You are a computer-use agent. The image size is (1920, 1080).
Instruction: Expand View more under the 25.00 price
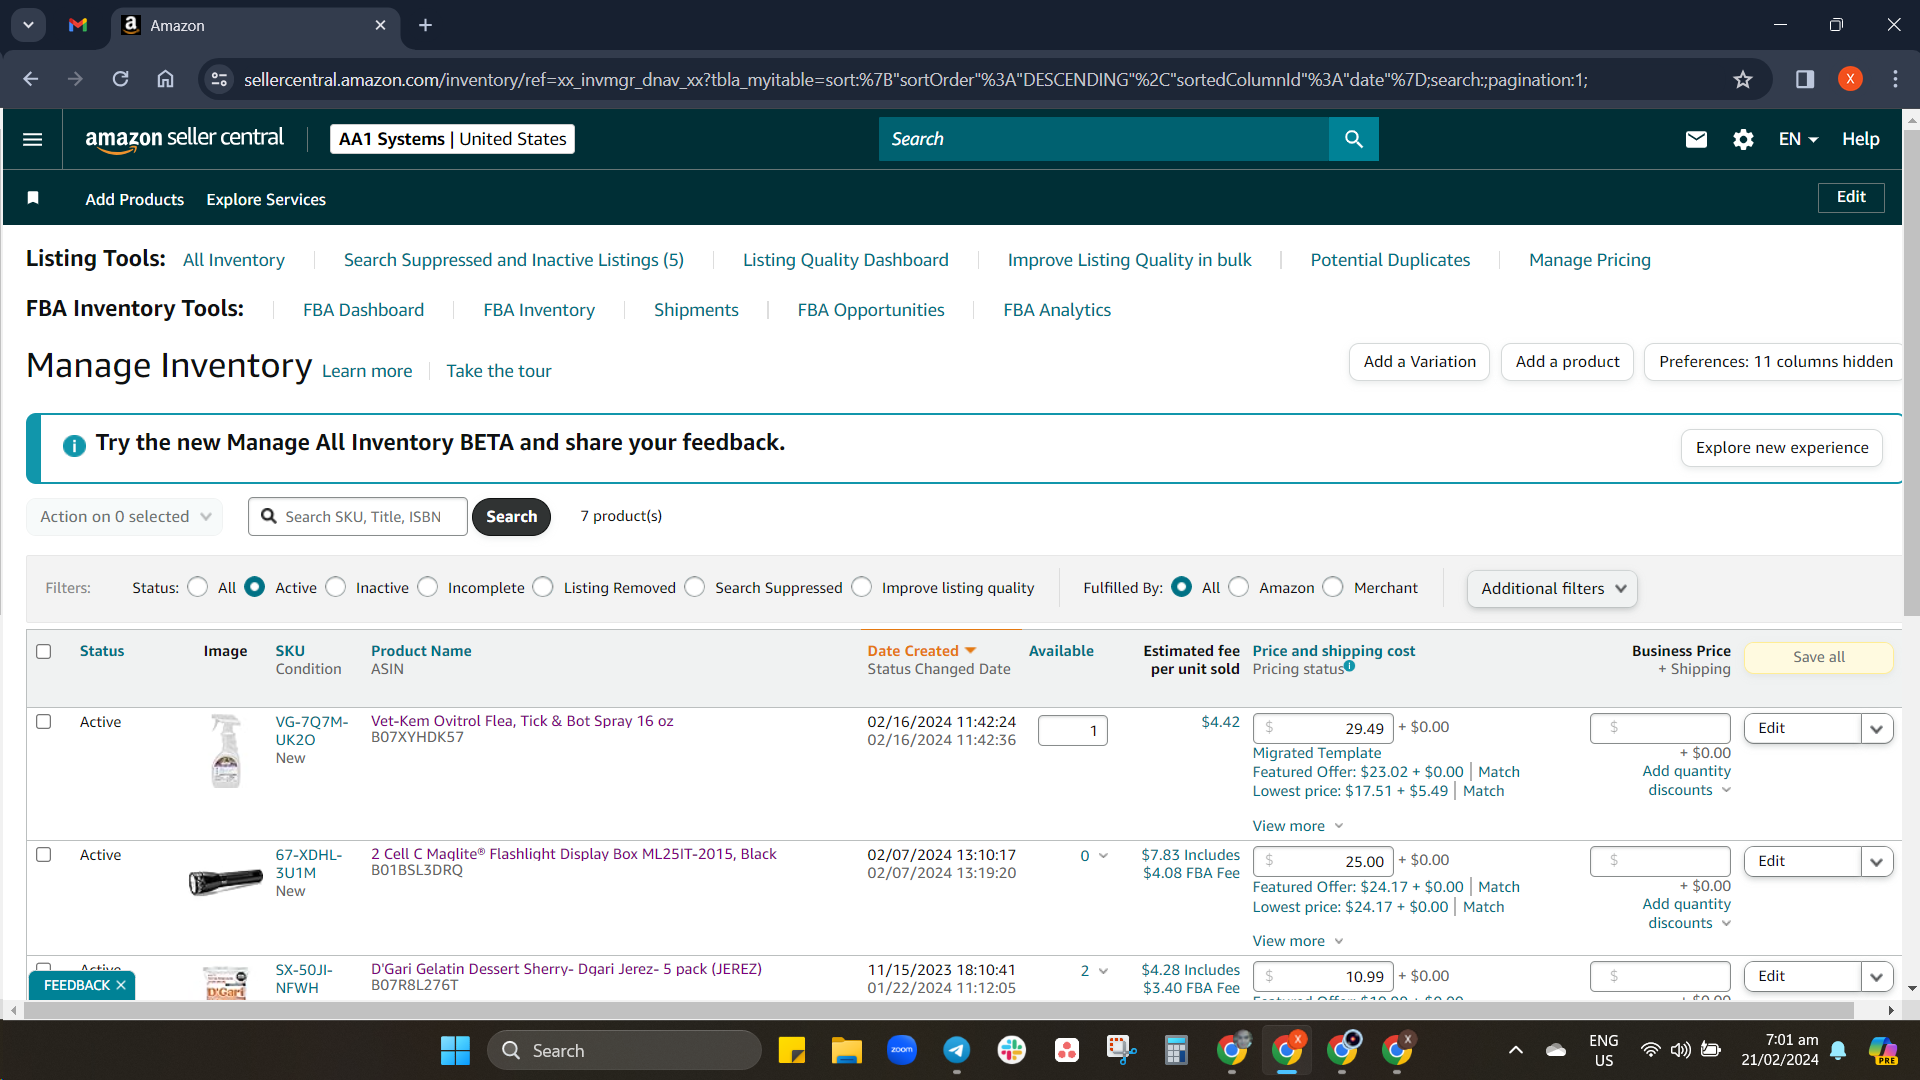(1298, 941)
